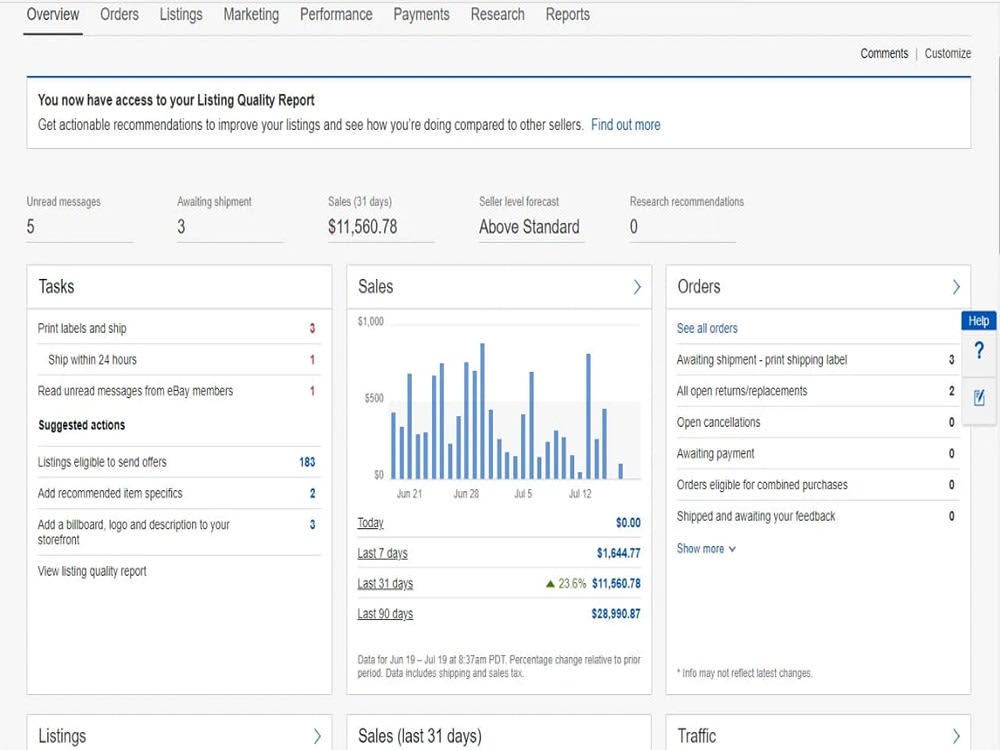Expand the Sales panel chevron

[636, 287]
